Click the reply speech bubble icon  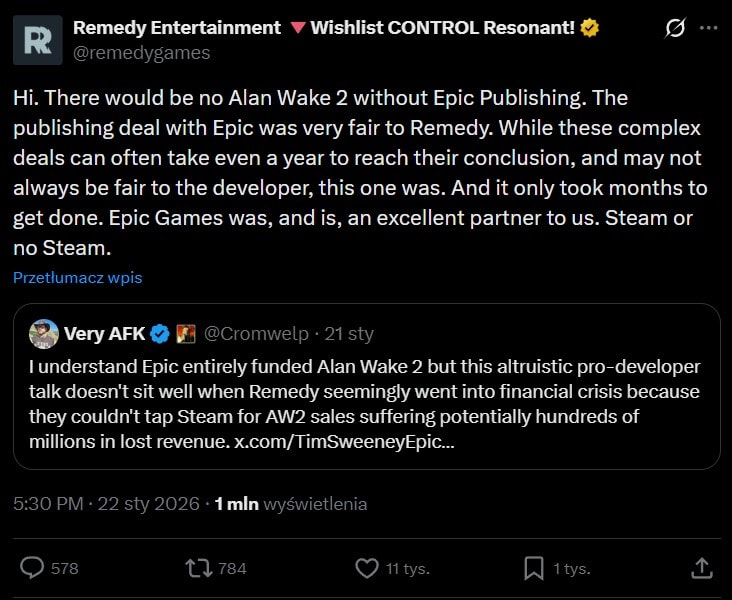click(33, 568)
